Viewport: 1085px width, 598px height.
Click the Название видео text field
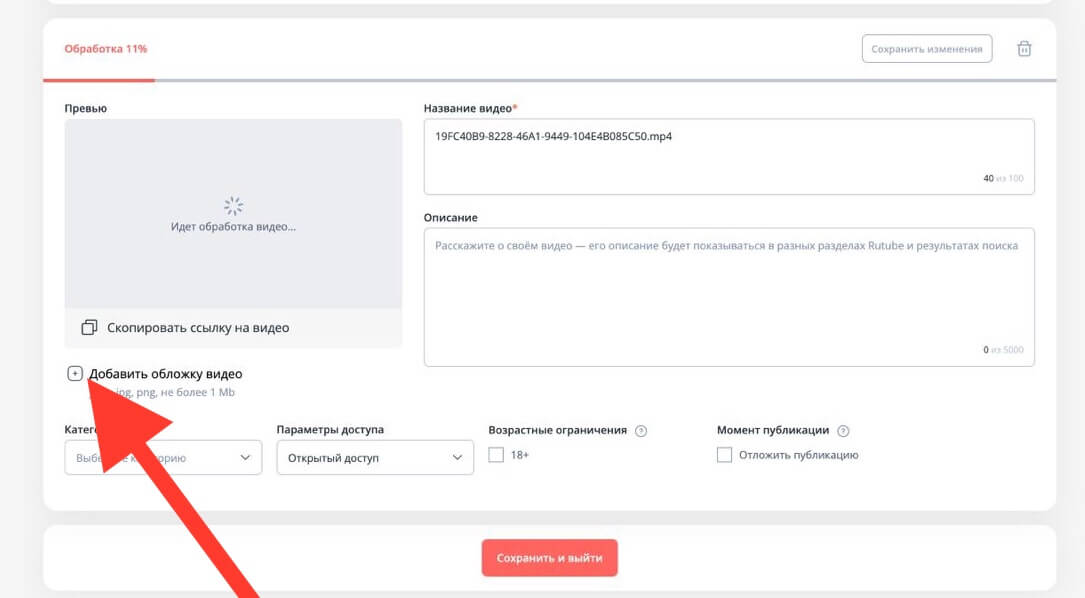pos(728,156)
